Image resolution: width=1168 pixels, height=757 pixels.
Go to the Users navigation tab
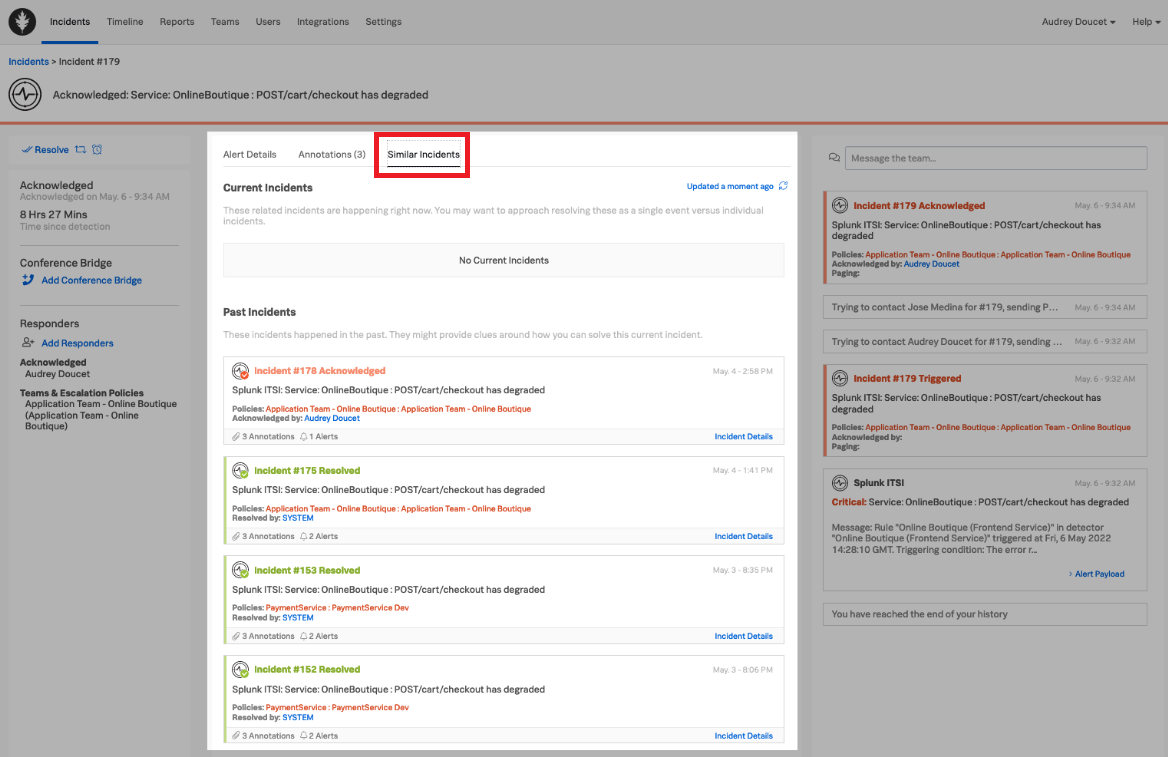coord(268,22)
